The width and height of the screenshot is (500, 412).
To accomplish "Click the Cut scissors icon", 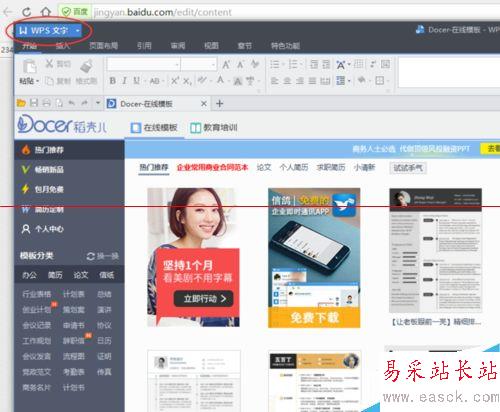I will 49,63.
